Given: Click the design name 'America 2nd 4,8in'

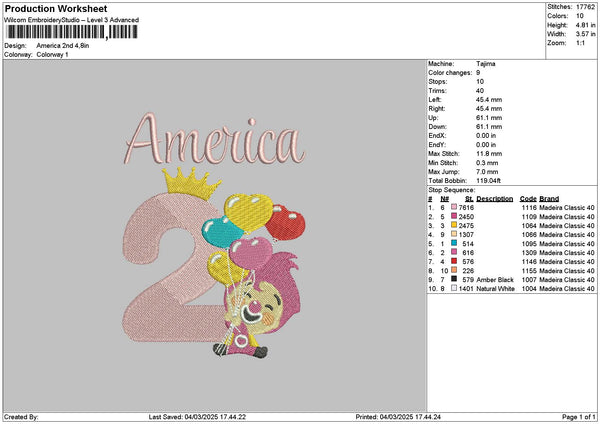Looking at the screenshot, I should click(x=63, y=46).
